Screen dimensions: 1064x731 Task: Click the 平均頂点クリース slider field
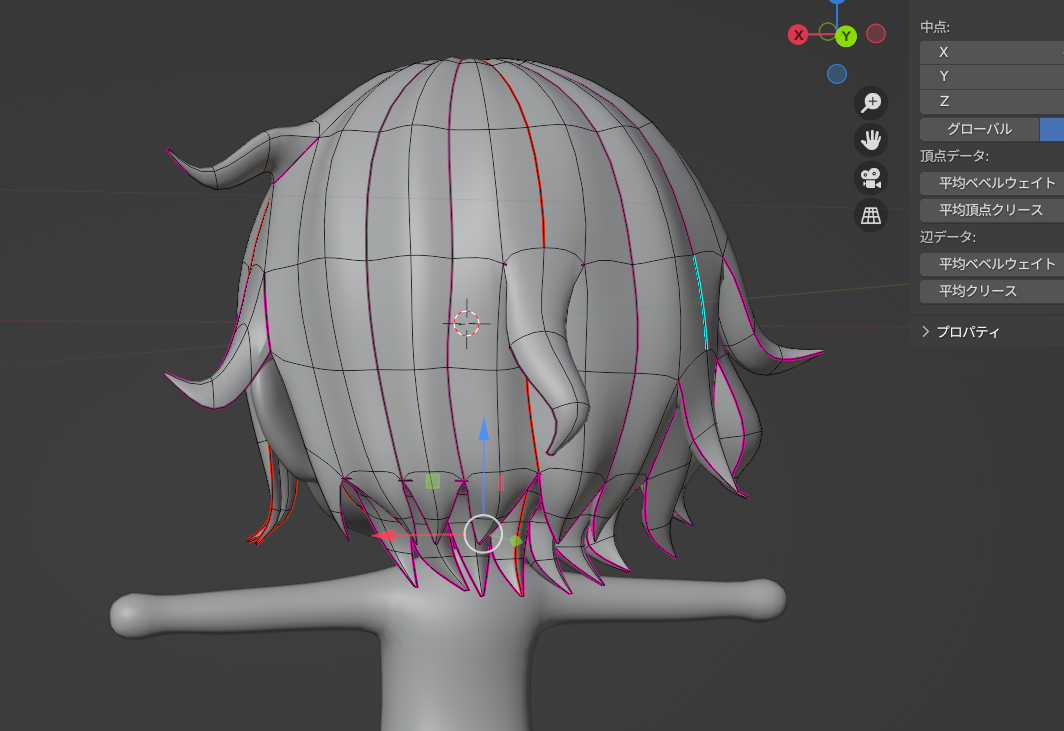[x=990, y=210]
